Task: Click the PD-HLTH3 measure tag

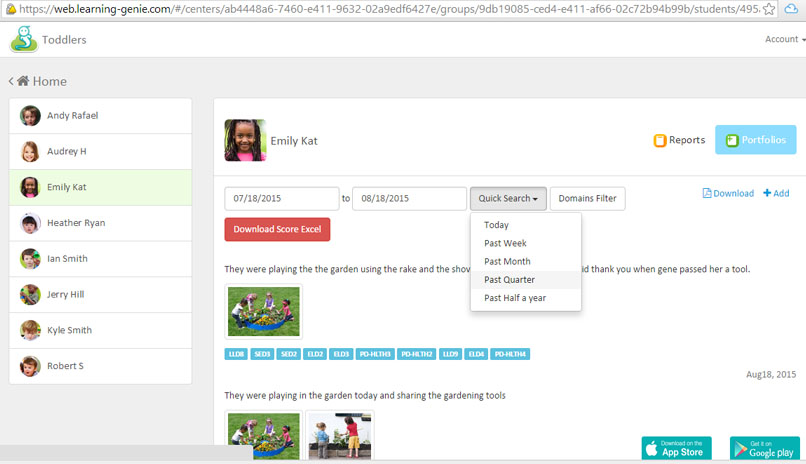Action: pyautogui.click(x=375, y=354)
